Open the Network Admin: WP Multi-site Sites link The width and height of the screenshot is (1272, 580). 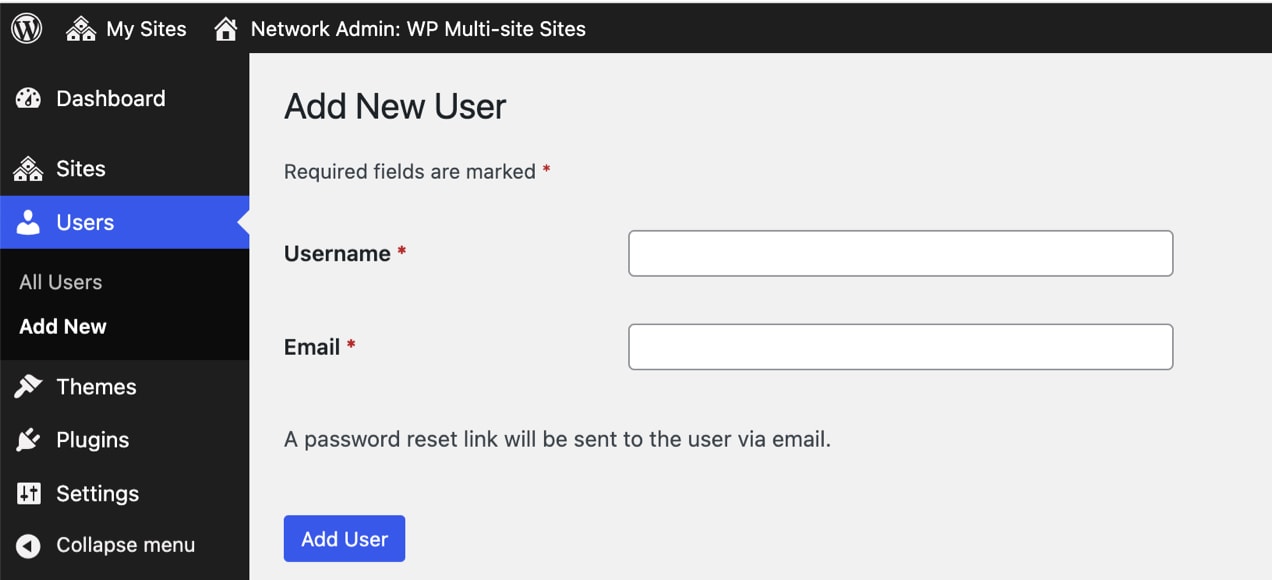[x=418, y=29]
